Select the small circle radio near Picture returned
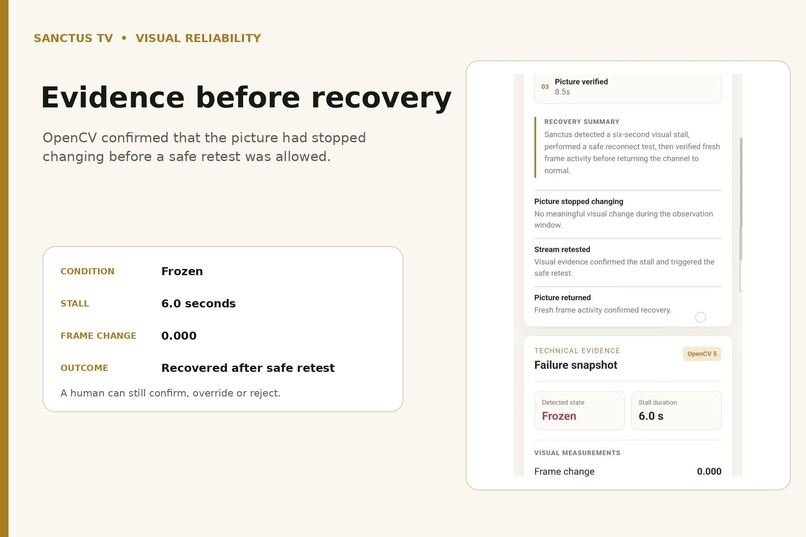The height and width of the screenshot is (537, 806). [x=700, y=317]
